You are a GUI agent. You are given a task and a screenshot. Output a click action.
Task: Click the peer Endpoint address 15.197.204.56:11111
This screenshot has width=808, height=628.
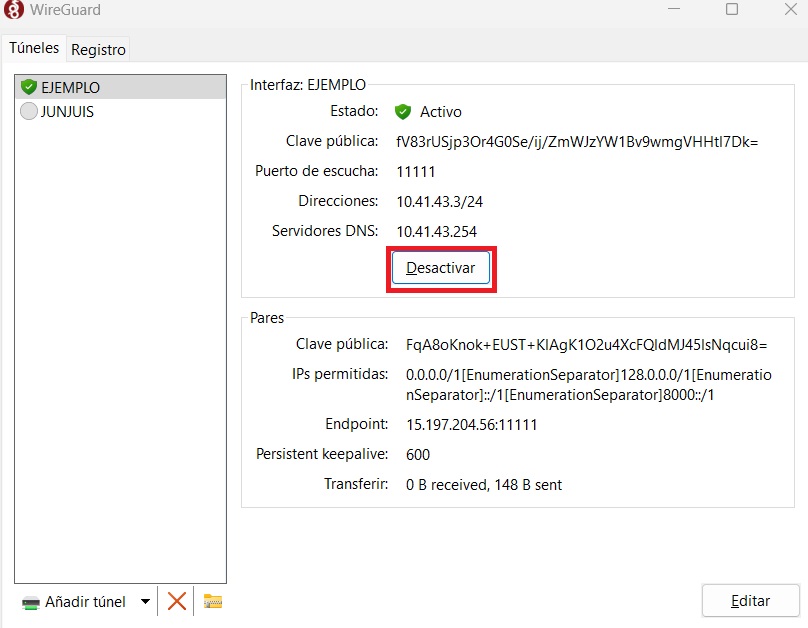[x=471, y=425]
